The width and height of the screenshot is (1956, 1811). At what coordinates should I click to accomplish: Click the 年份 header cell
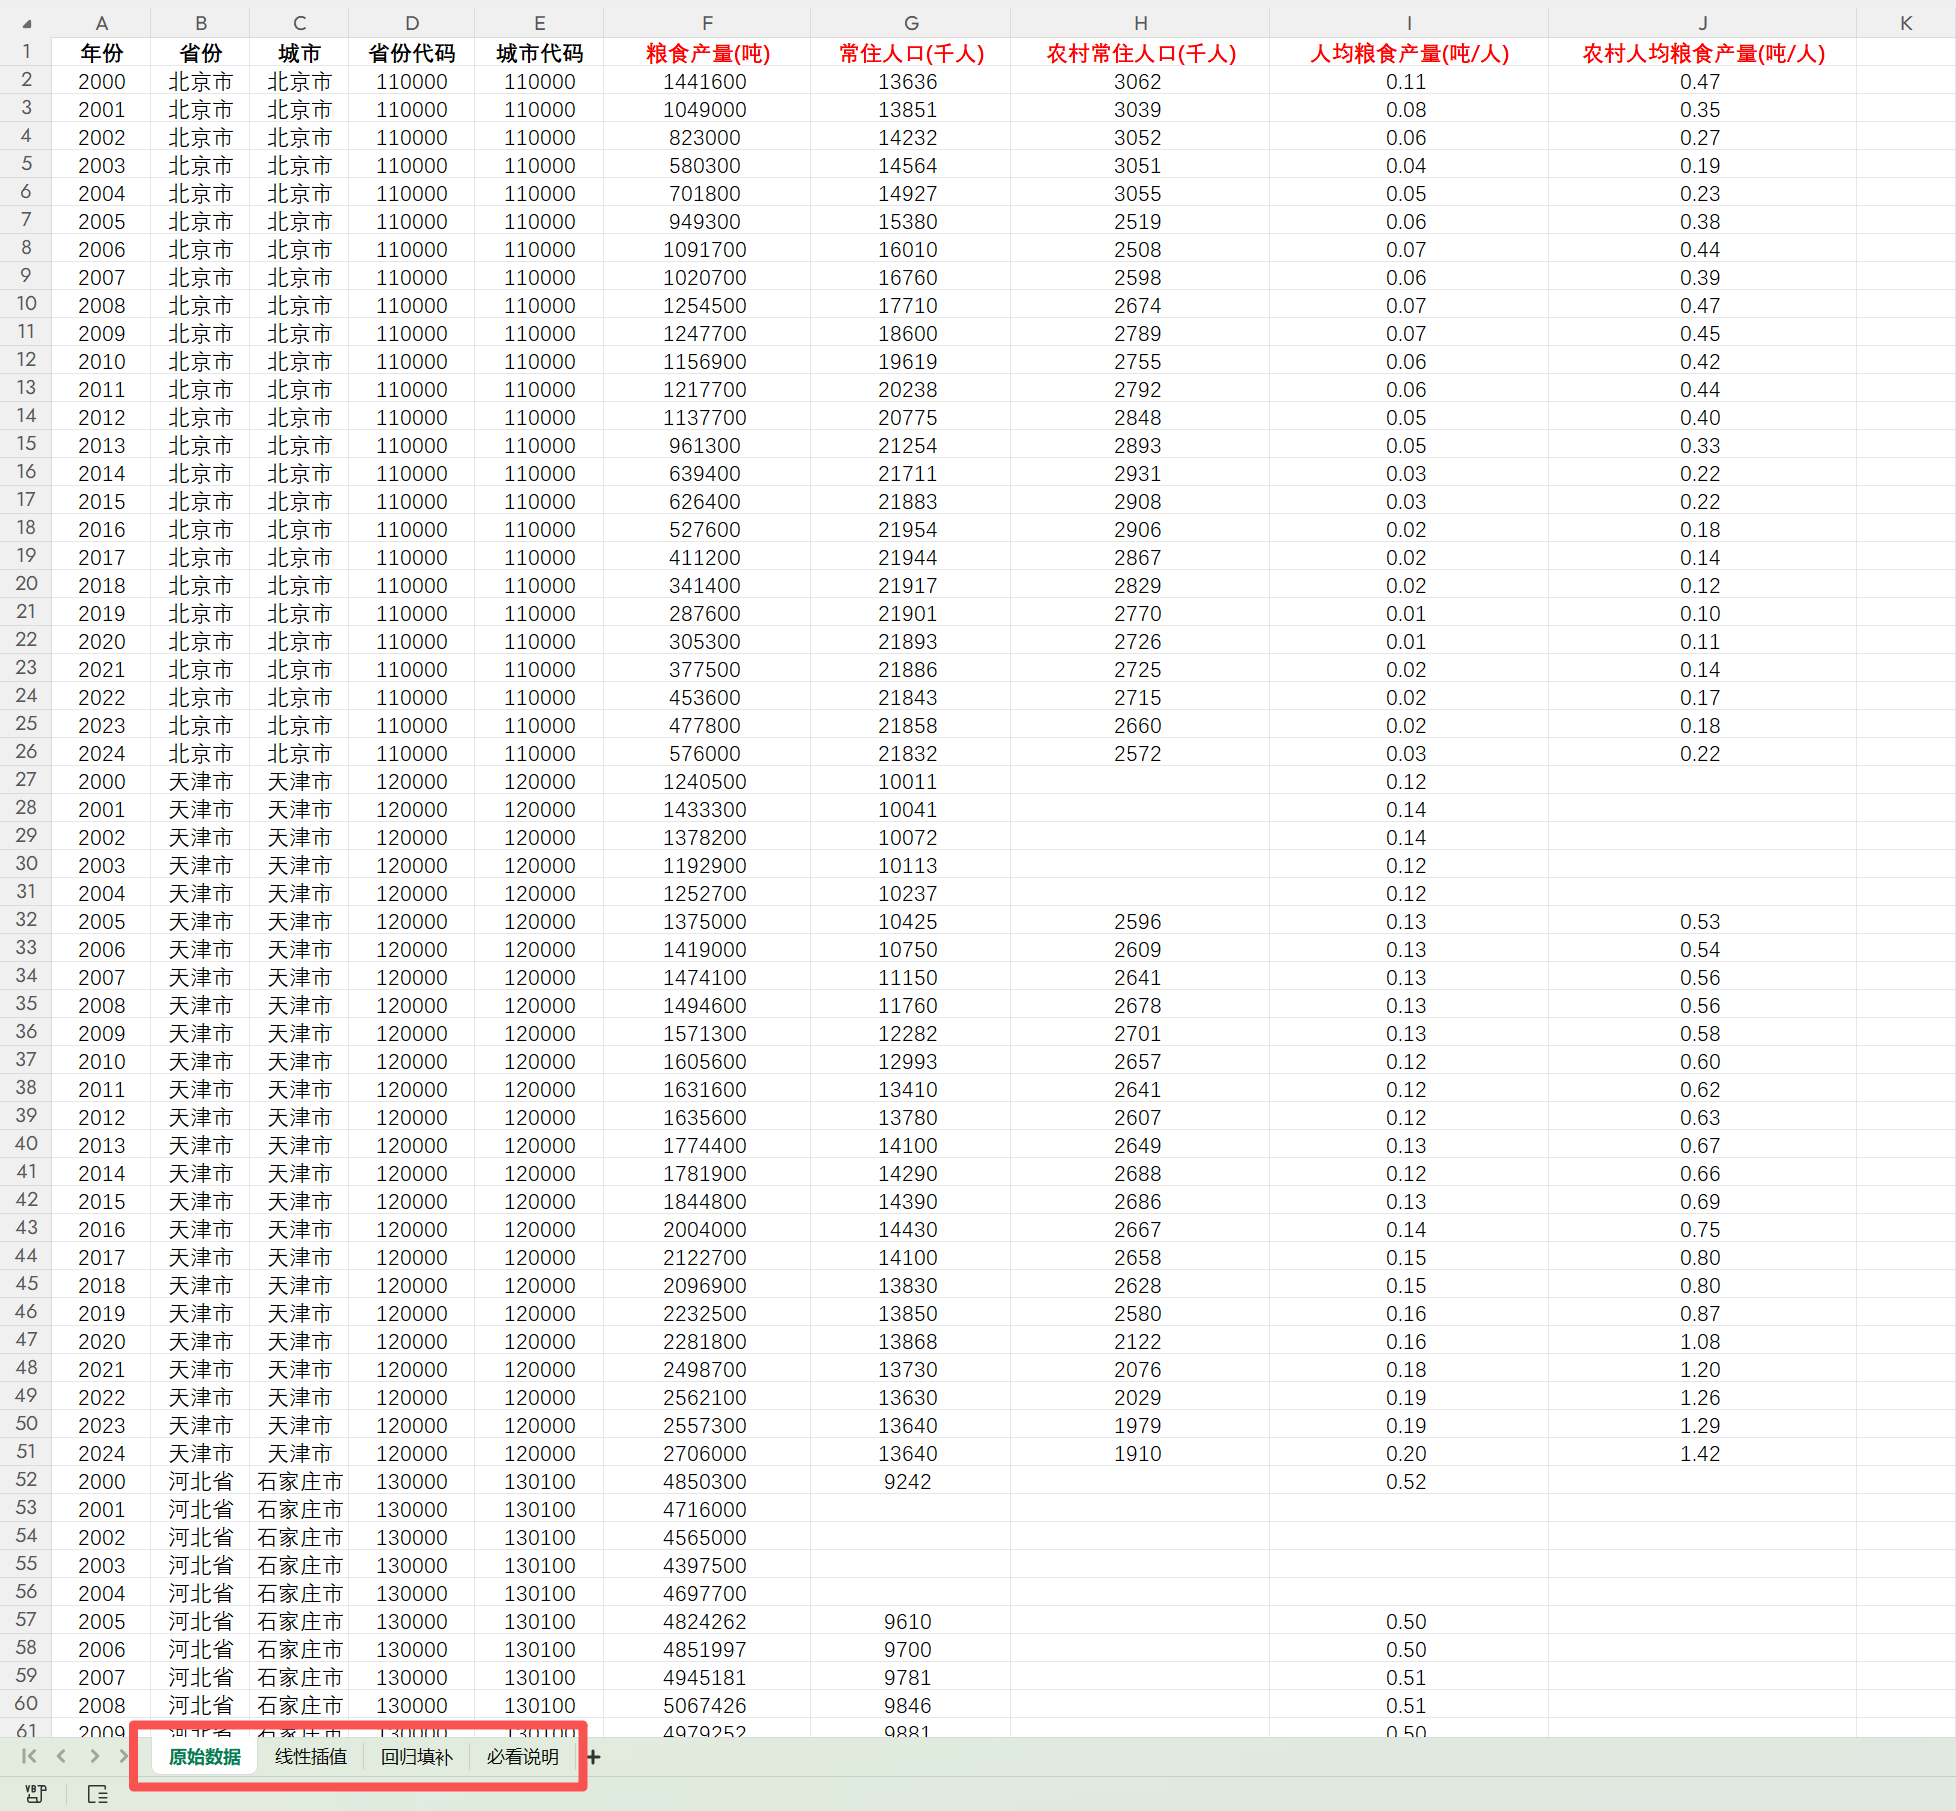(x=101, y=53)
